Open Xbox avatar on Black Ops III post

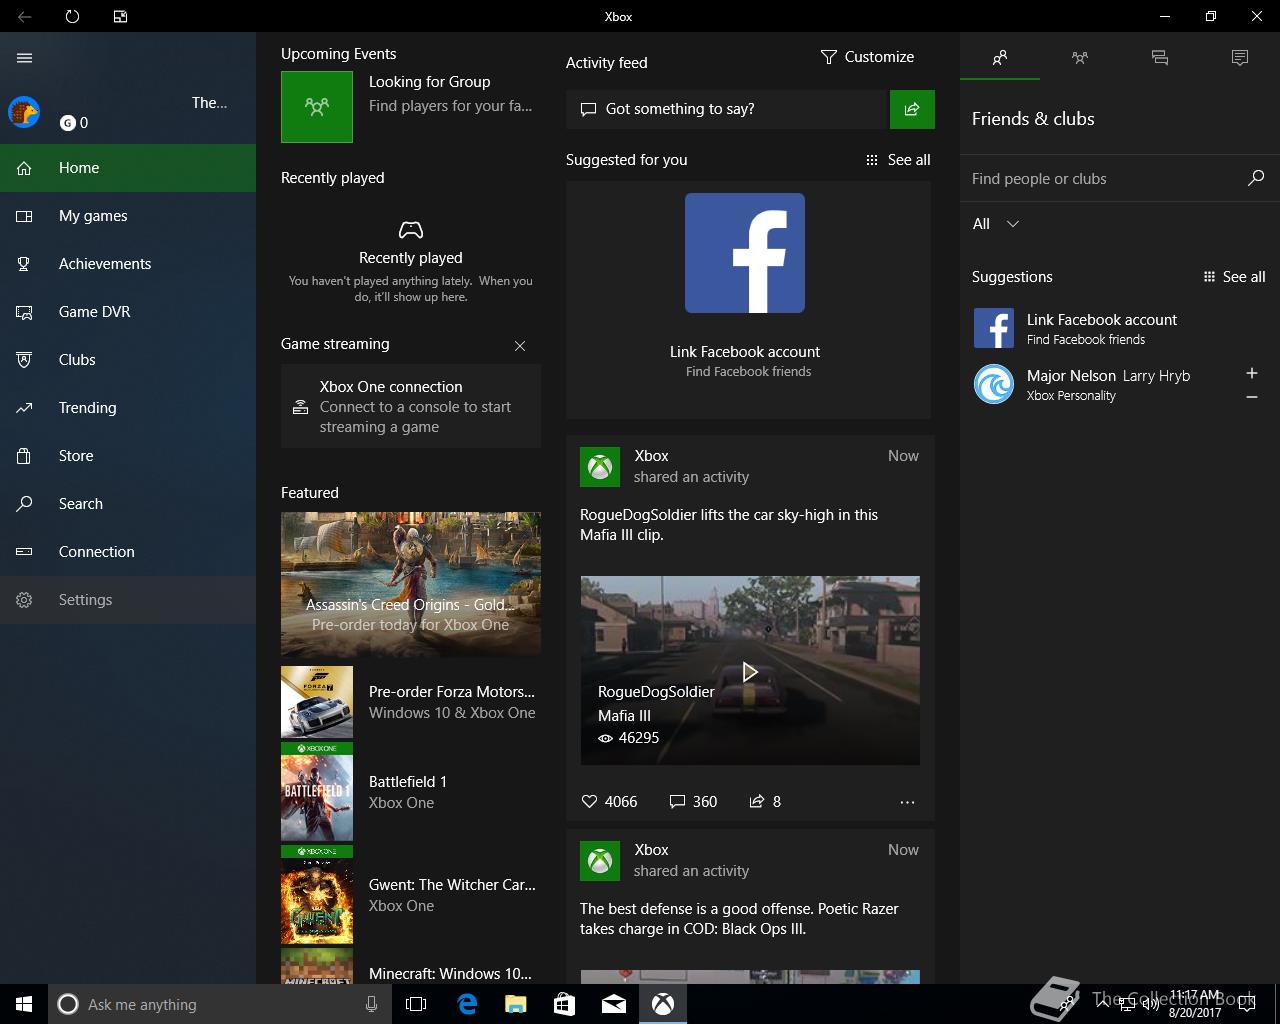click(x=600, y=861)
